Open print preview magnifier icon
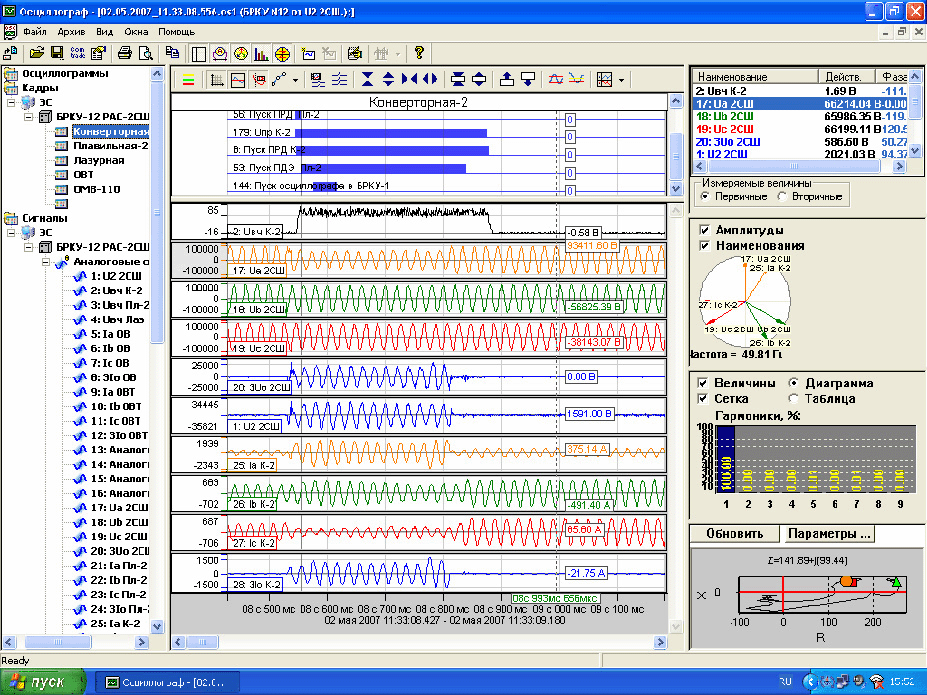Image resolution: width=927 pixels, height=695 pixels. tap(145, 53)
